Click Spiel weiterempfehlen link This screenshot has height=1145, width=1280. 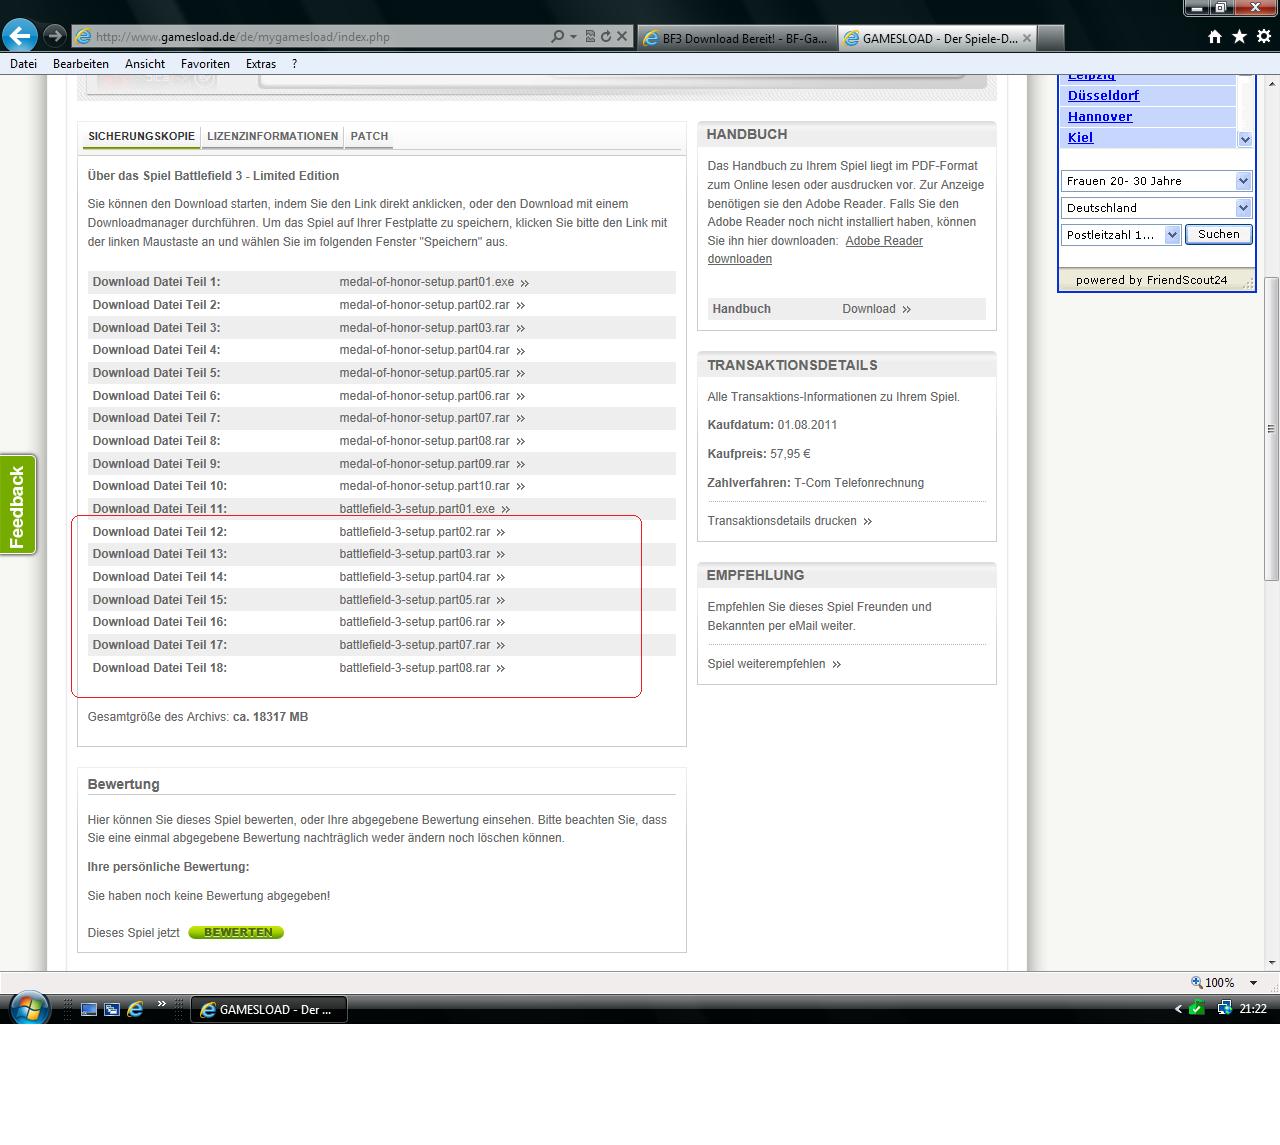click(774, 664)
